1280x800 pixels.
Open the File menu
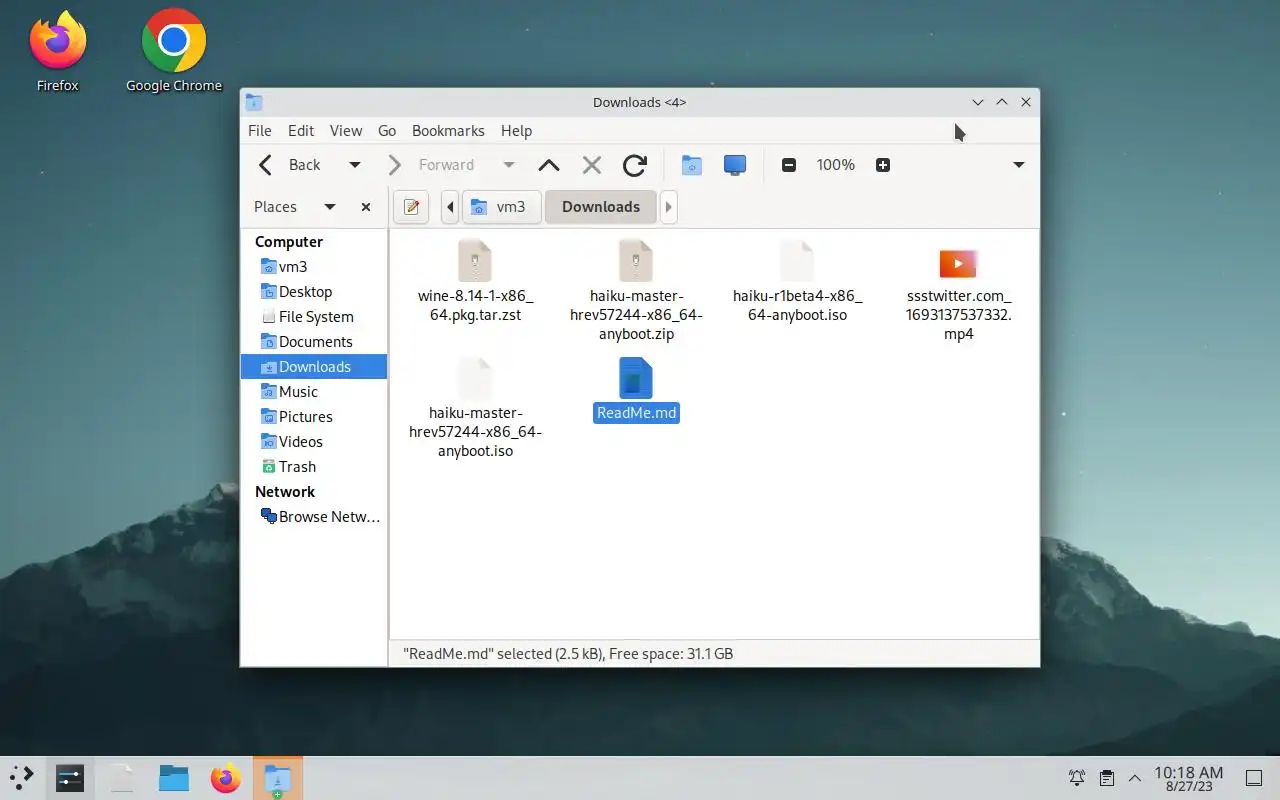pyautogui.click(x=260, y=131)
